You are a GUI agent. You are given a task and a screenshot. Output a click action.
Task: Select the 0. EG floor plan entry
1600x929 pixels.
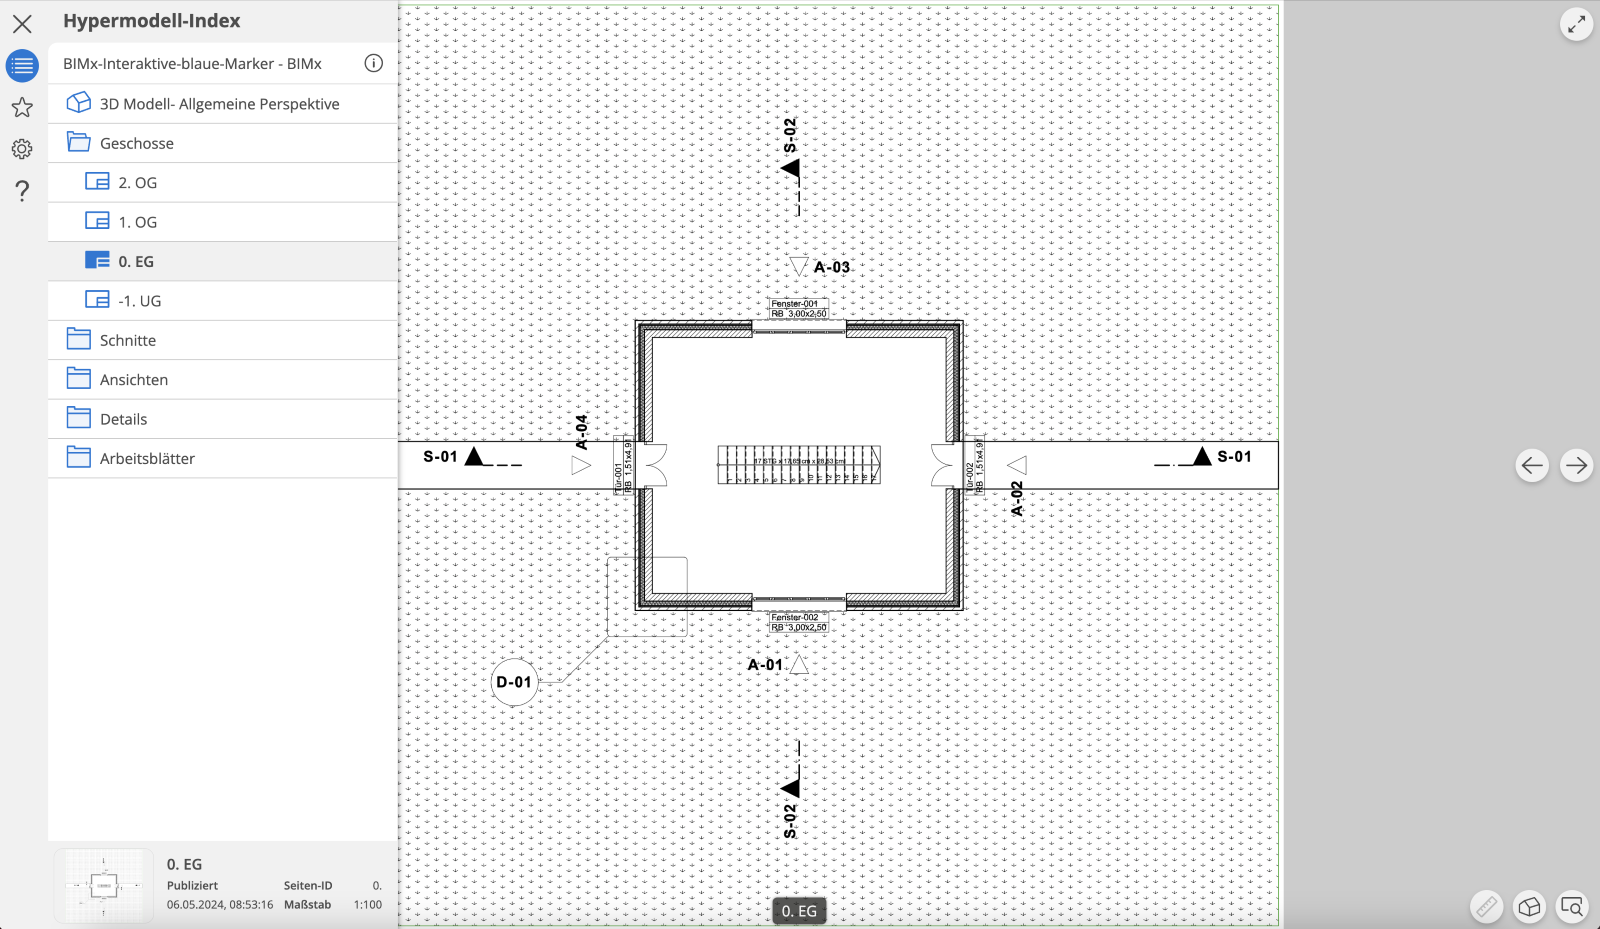[223, 261]
